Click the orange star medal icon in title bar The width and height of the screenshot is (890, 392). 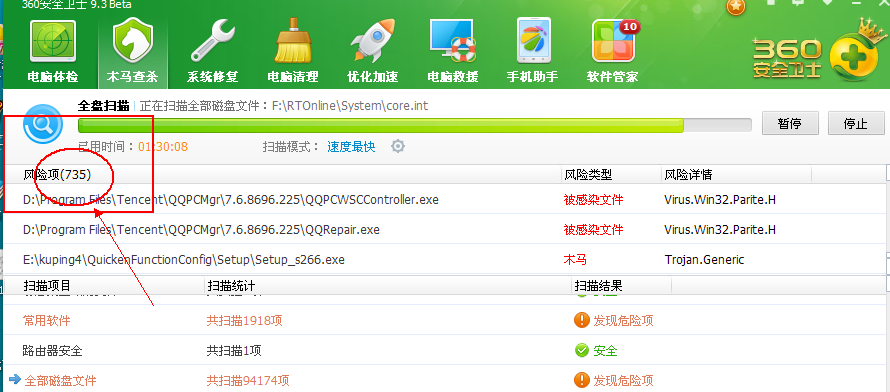pos(736,7)
